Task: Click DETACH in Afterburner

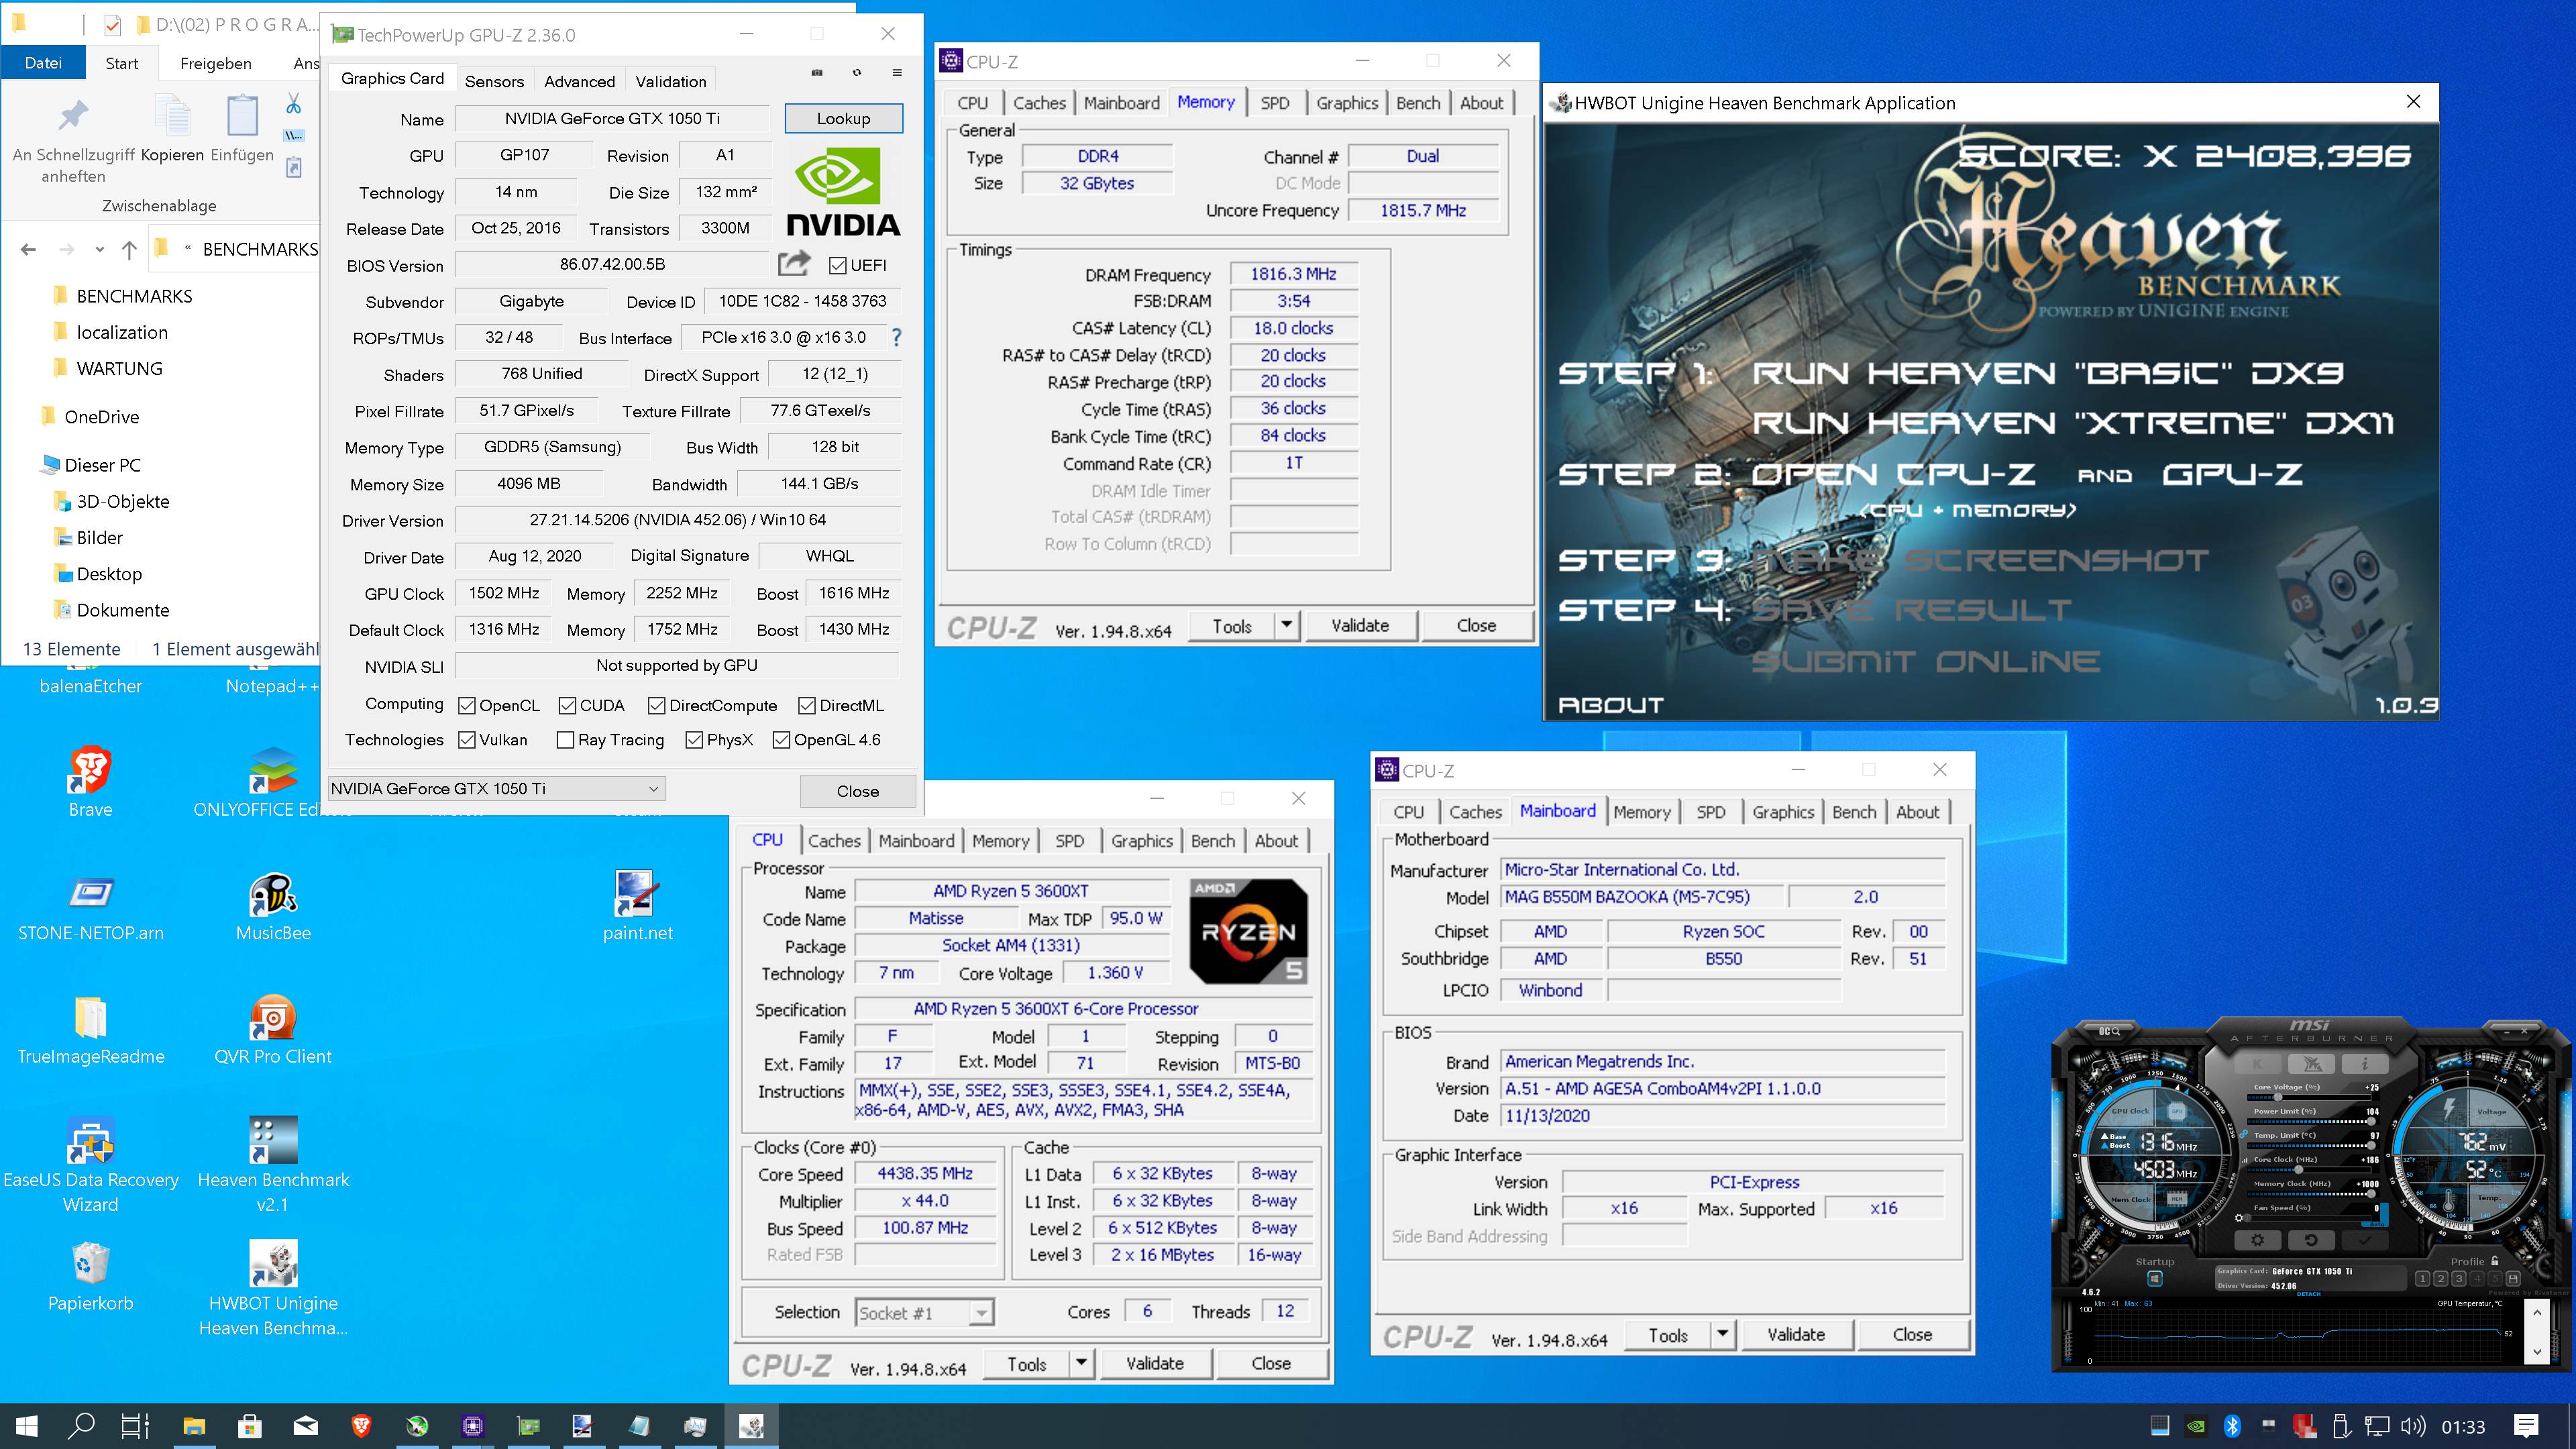Action: click(2309, 1294)
